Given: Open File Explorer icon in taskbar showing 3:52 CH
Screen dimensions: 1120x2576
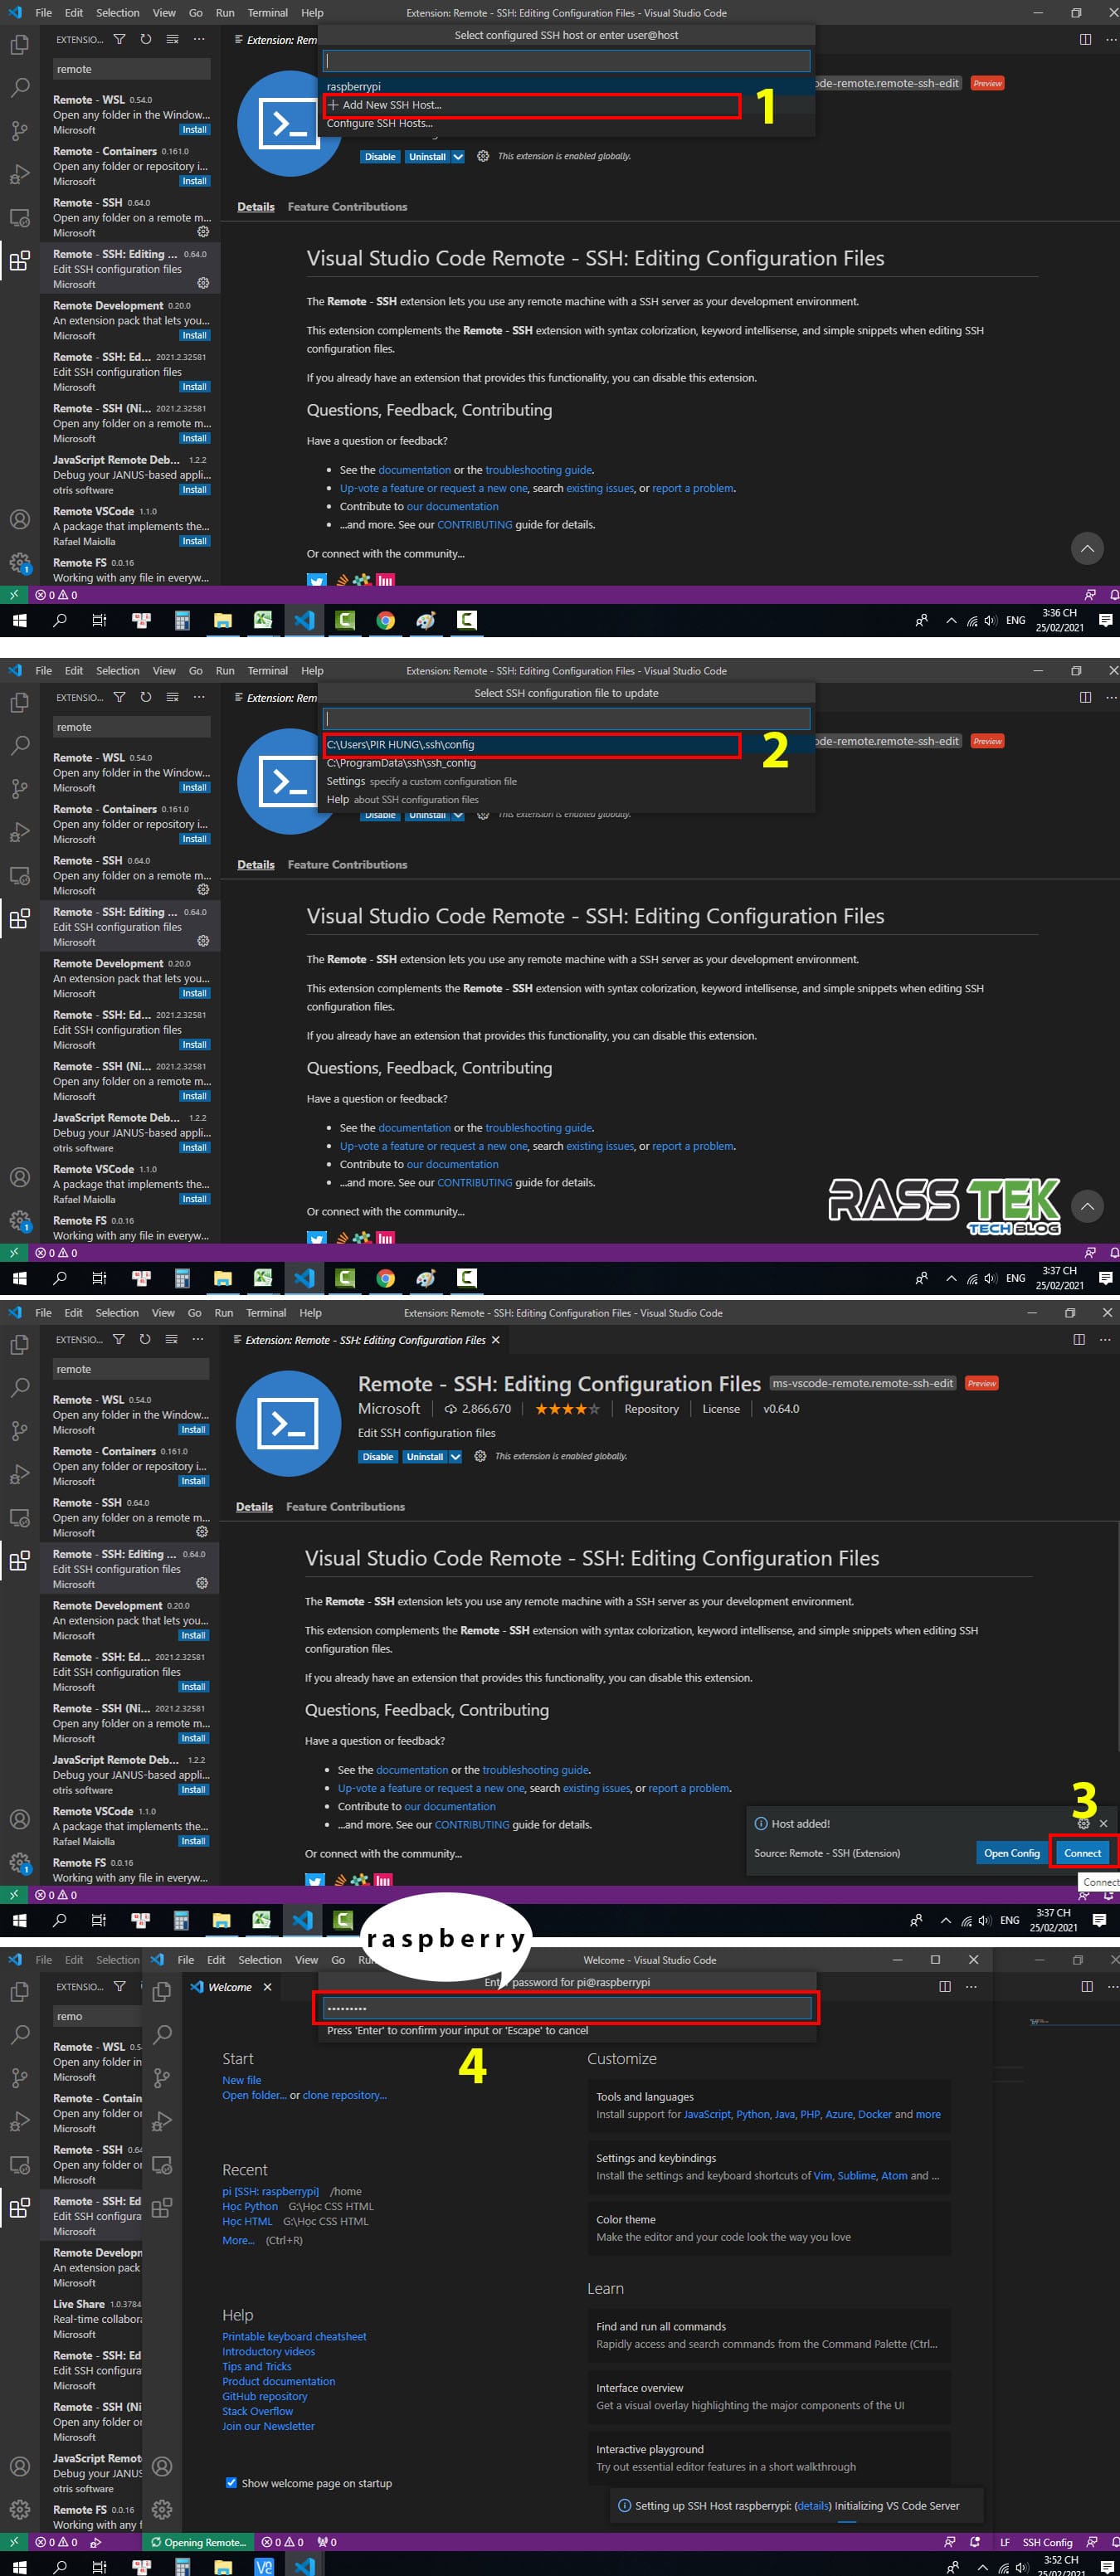Looking at the screenshot, I should pos(223,2566).
